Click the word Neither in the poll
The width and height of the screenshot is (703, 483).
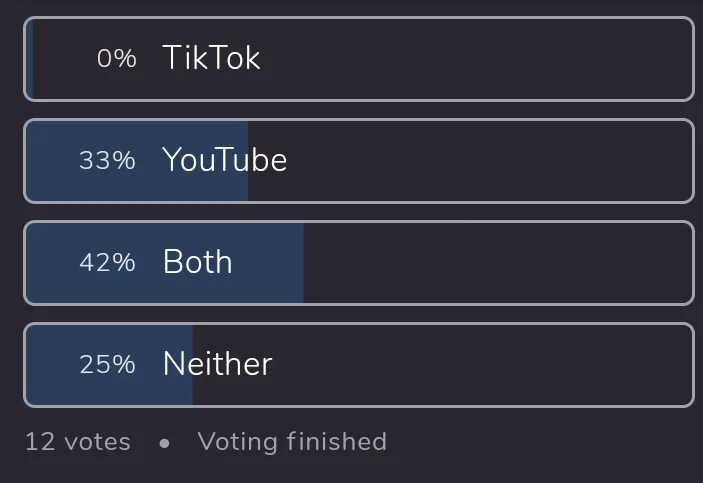click(217, 364)
